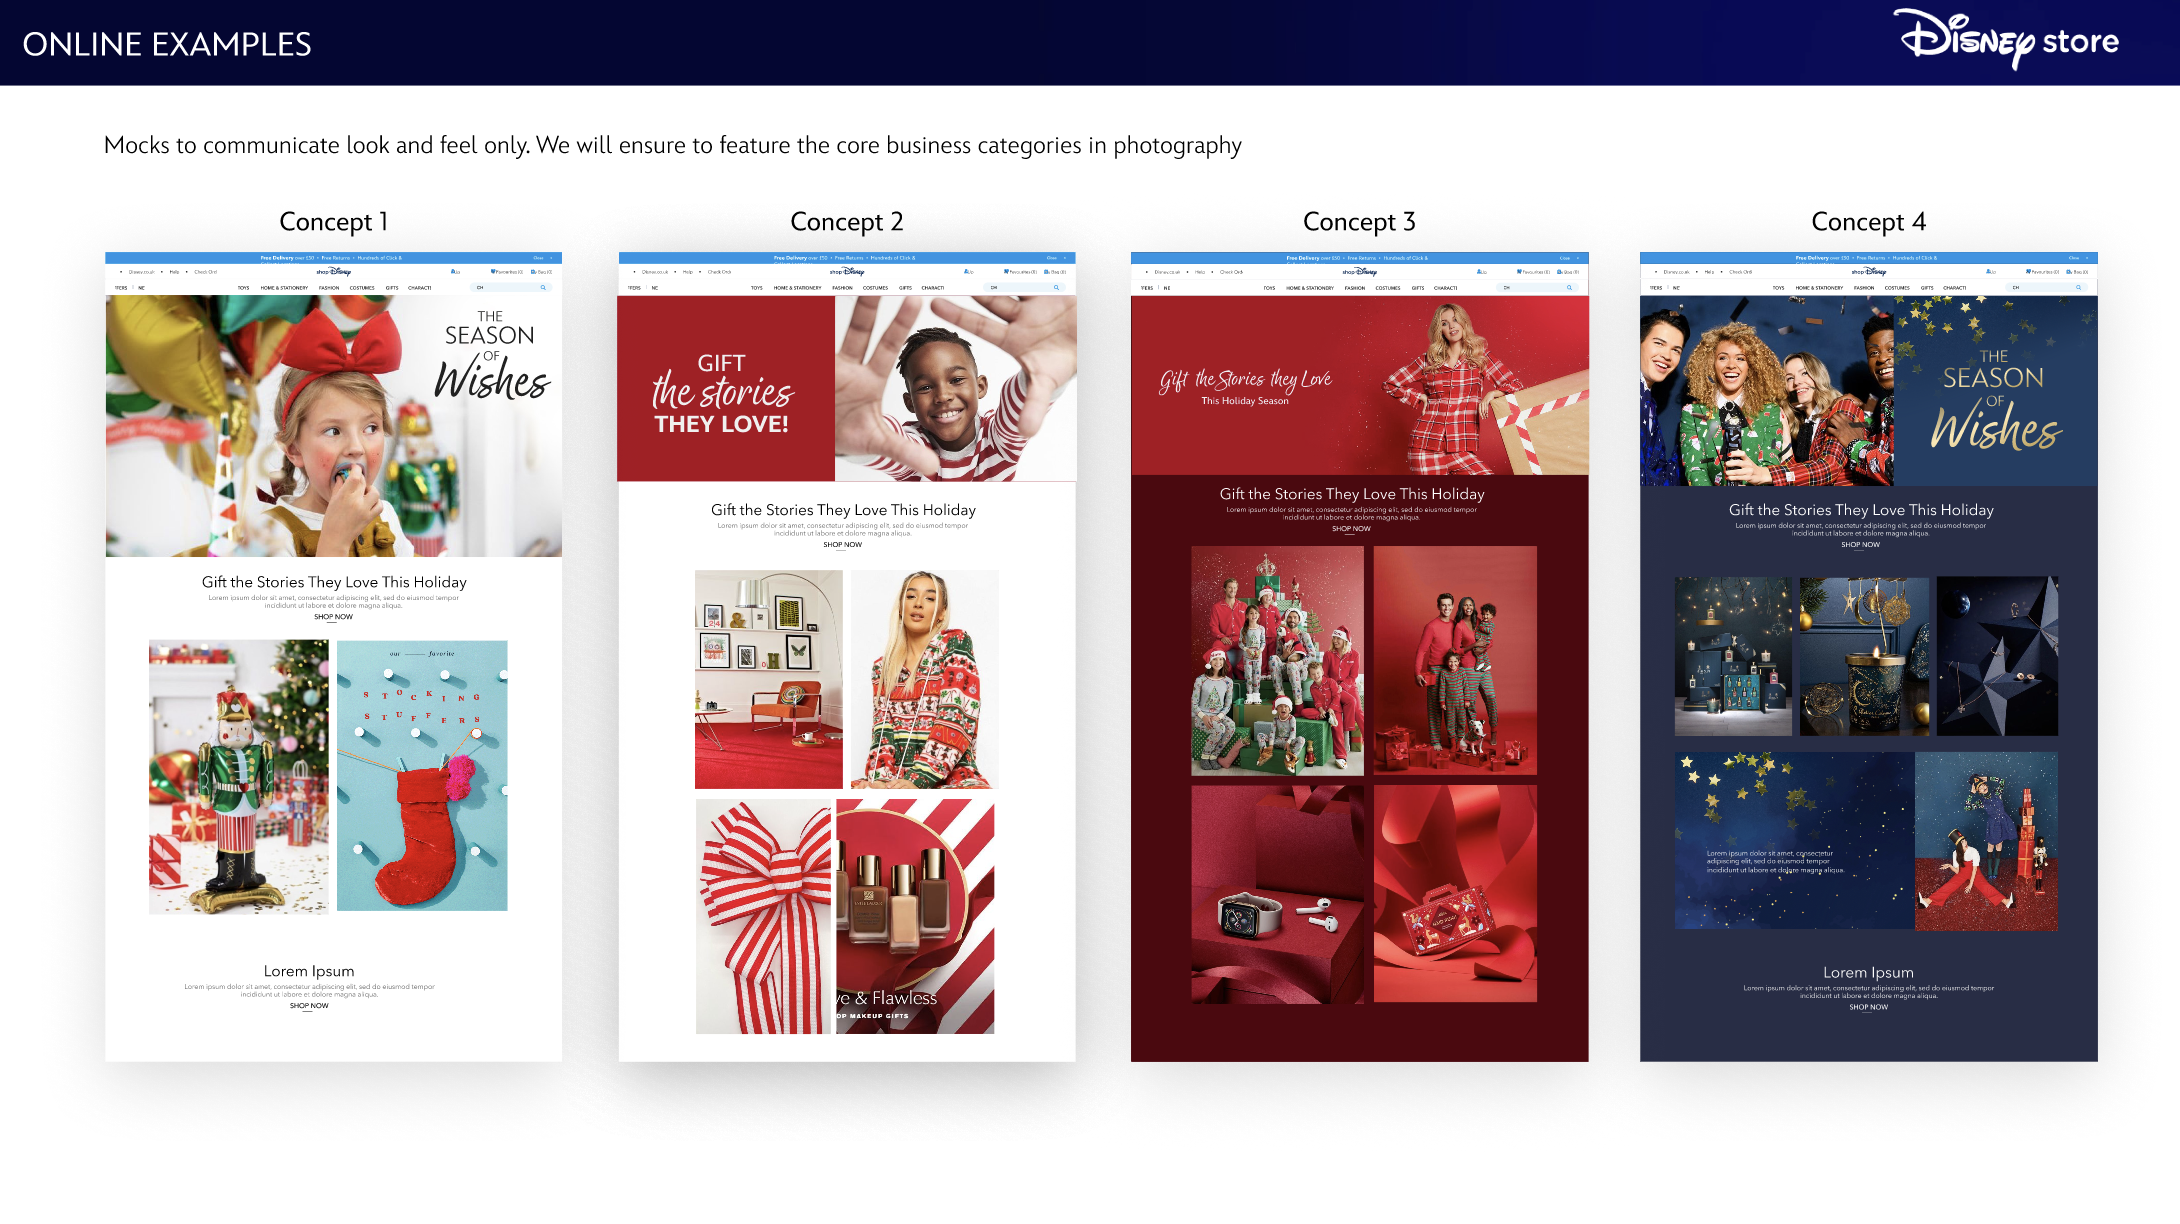Select the nutcracker image in Concept 1
2180x1224 pixels.
click(239, 777)
